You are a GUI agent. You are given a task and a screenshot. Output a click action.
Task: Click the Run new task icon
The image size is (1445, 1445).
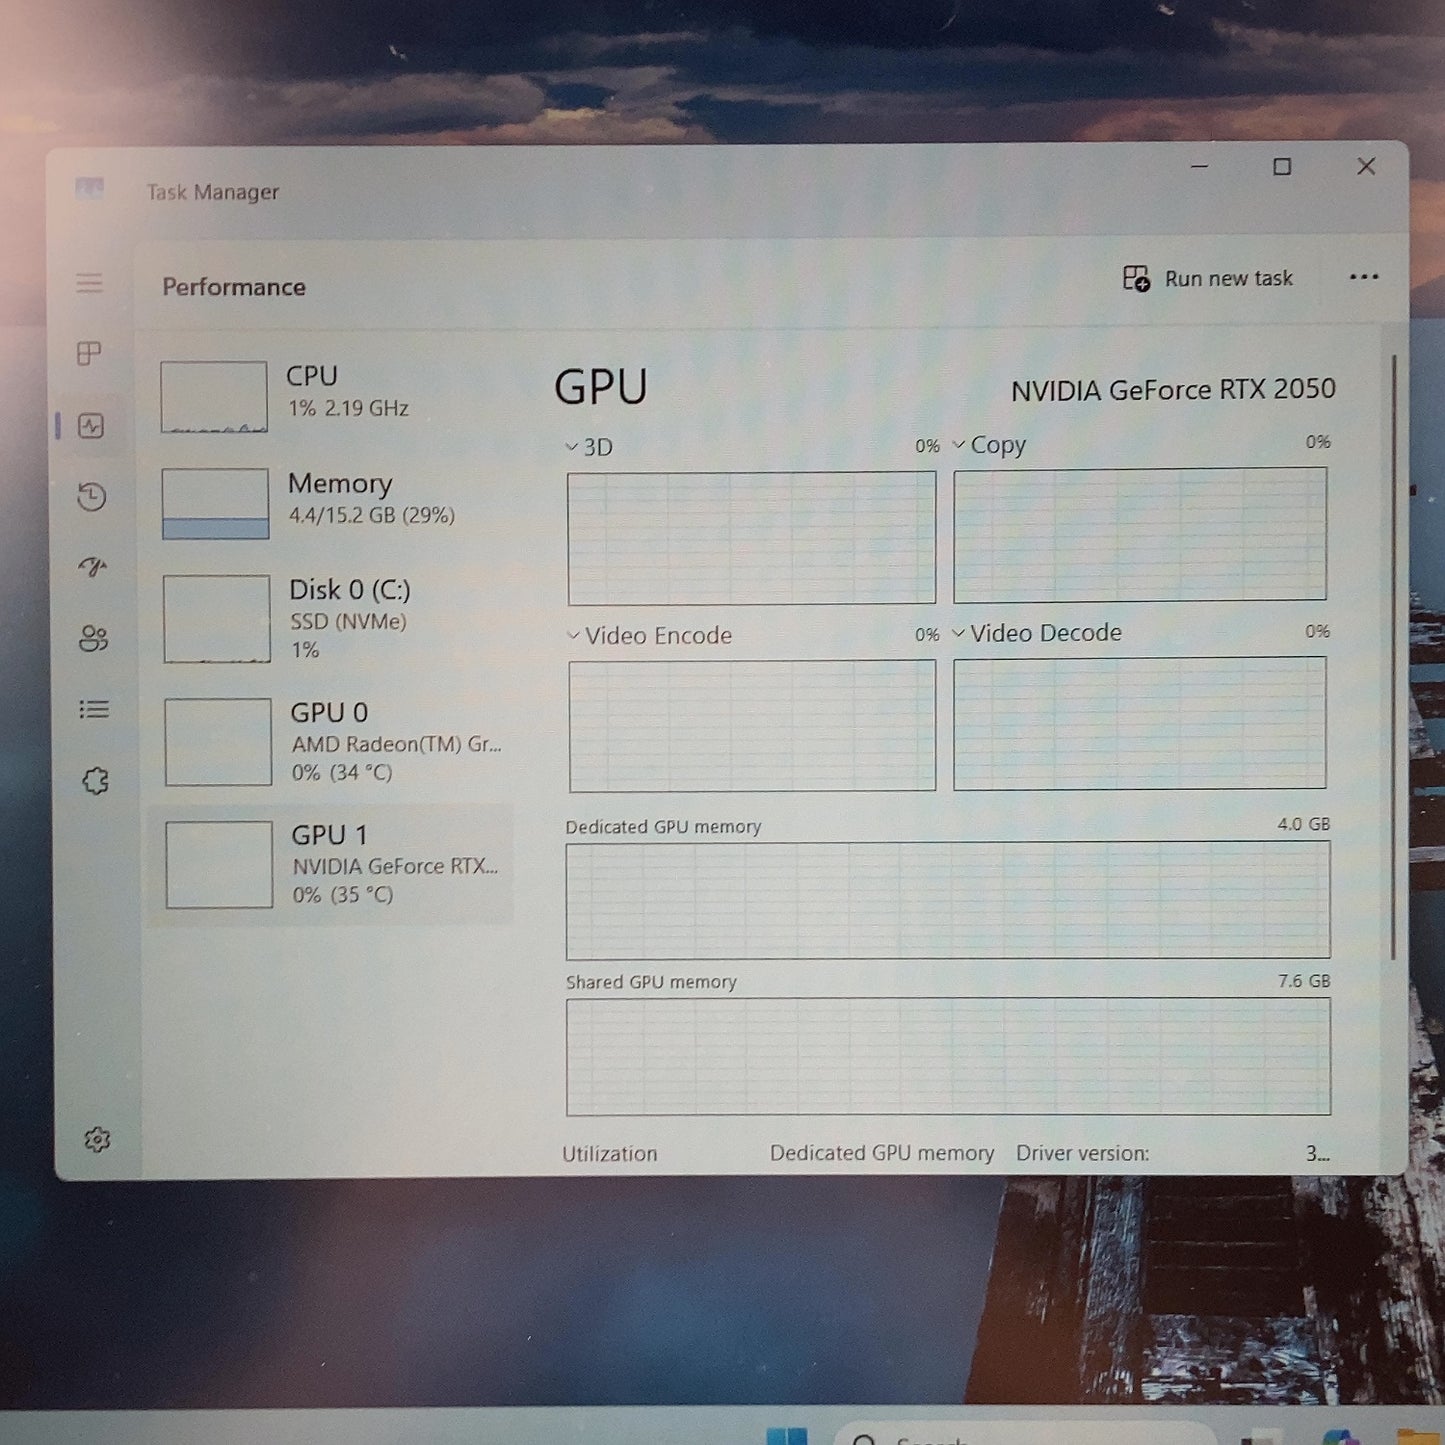[1136, 278]
